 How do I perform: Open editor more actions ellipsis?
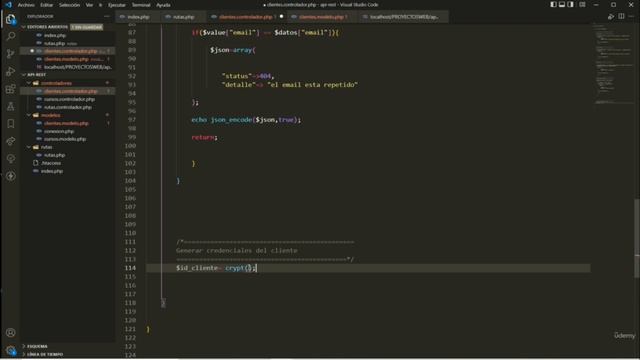(x=631, y=16)
